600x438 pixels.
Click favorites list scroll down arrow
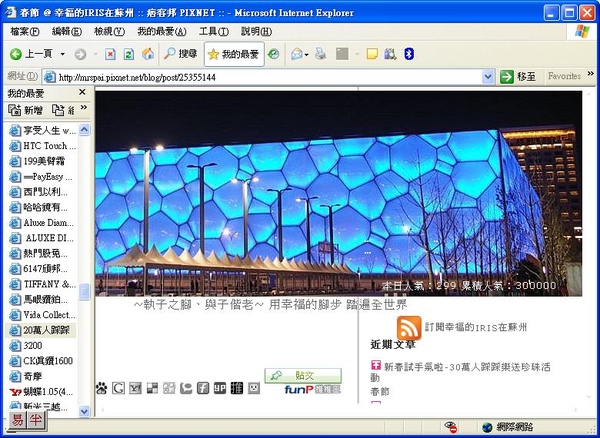84,412
